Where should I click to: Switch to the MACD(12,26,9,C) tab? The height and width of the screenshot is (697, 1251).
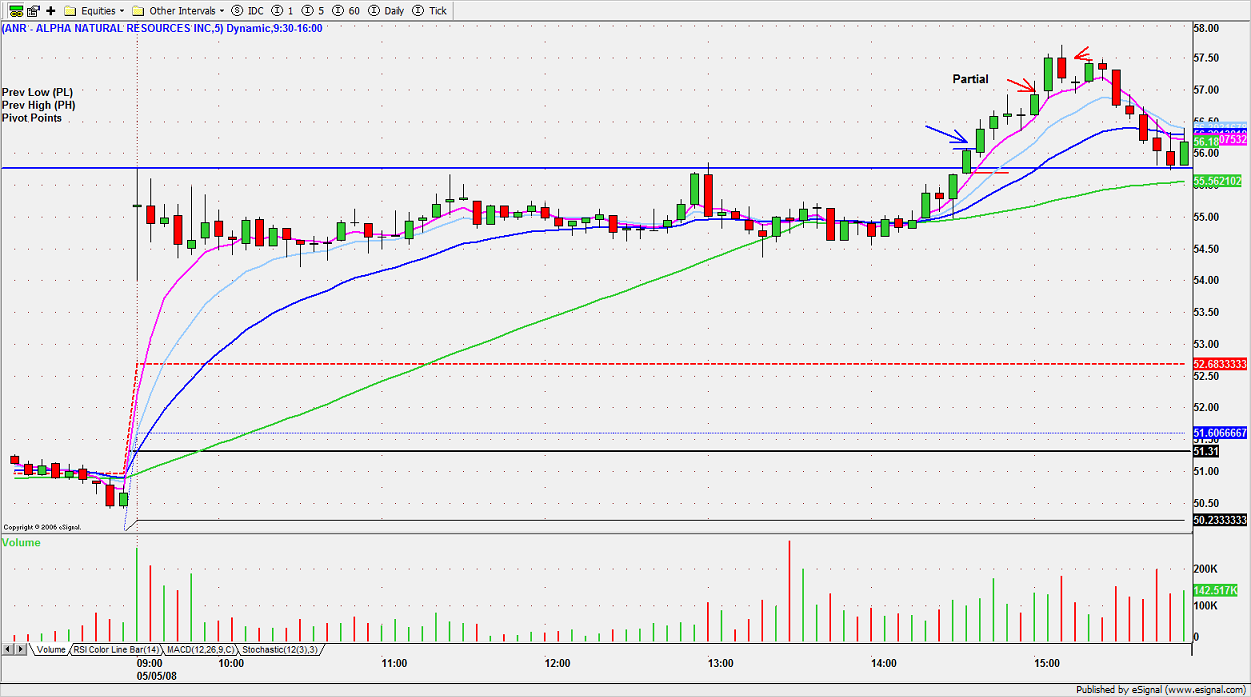click(202, 650)
